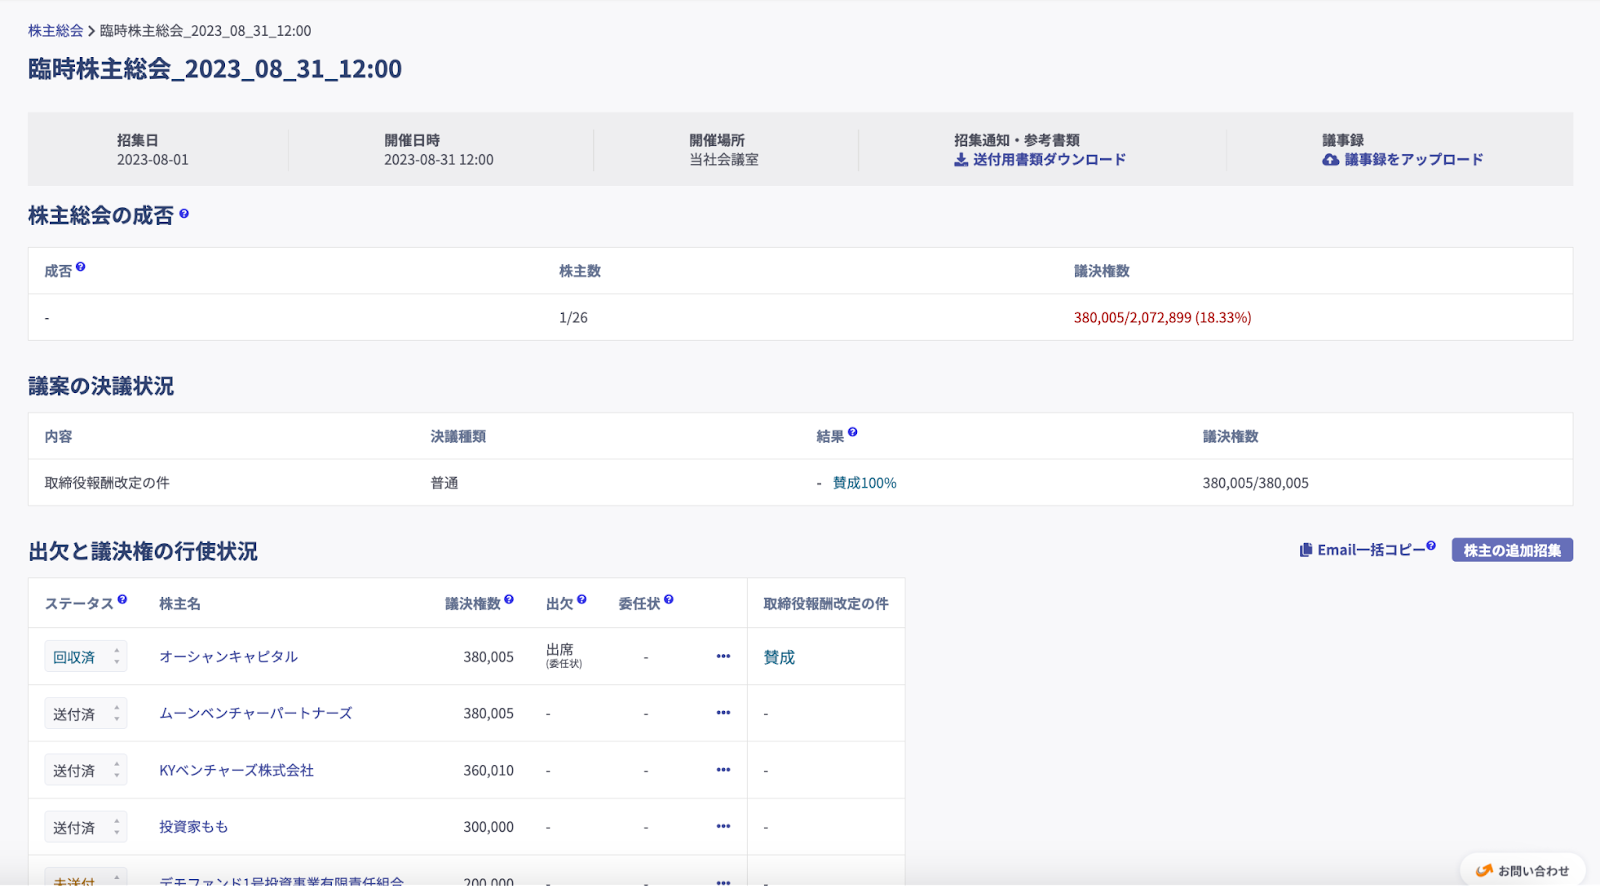Change status dropdown for オーシャンキャピタル (回収済)
This screenshot has width=1600, height=886.
[86, 657]
